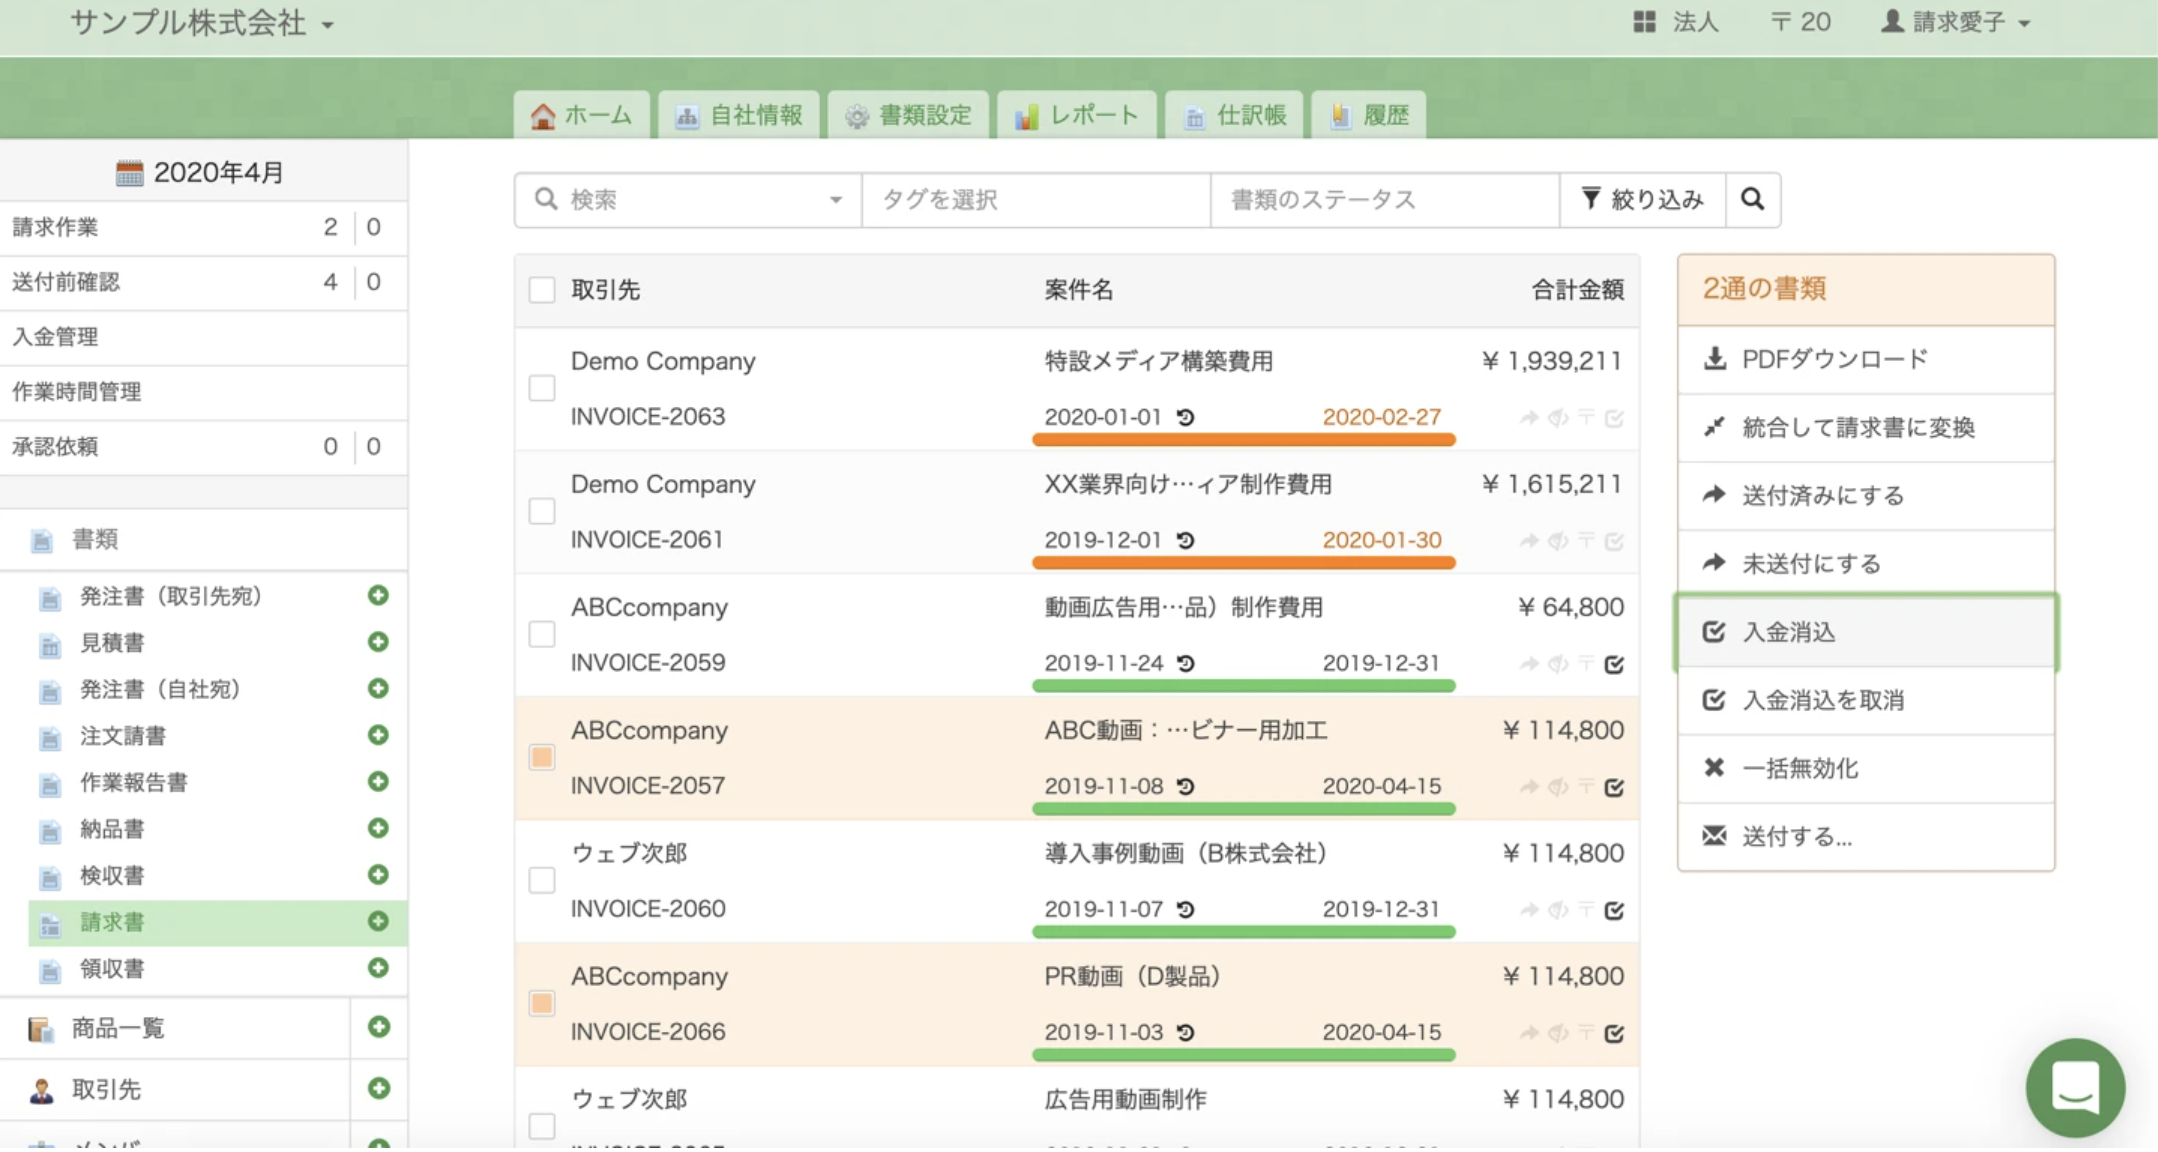
Task: Click plus icon next to 取引先
Action: tap(378, 1088)
